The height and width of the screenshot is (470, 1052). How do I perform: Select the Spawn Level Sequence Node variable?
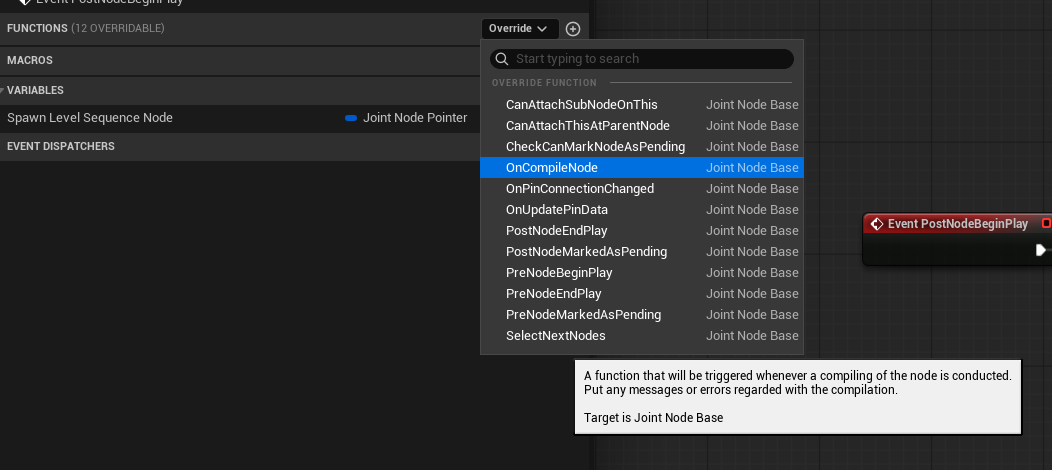90,118
